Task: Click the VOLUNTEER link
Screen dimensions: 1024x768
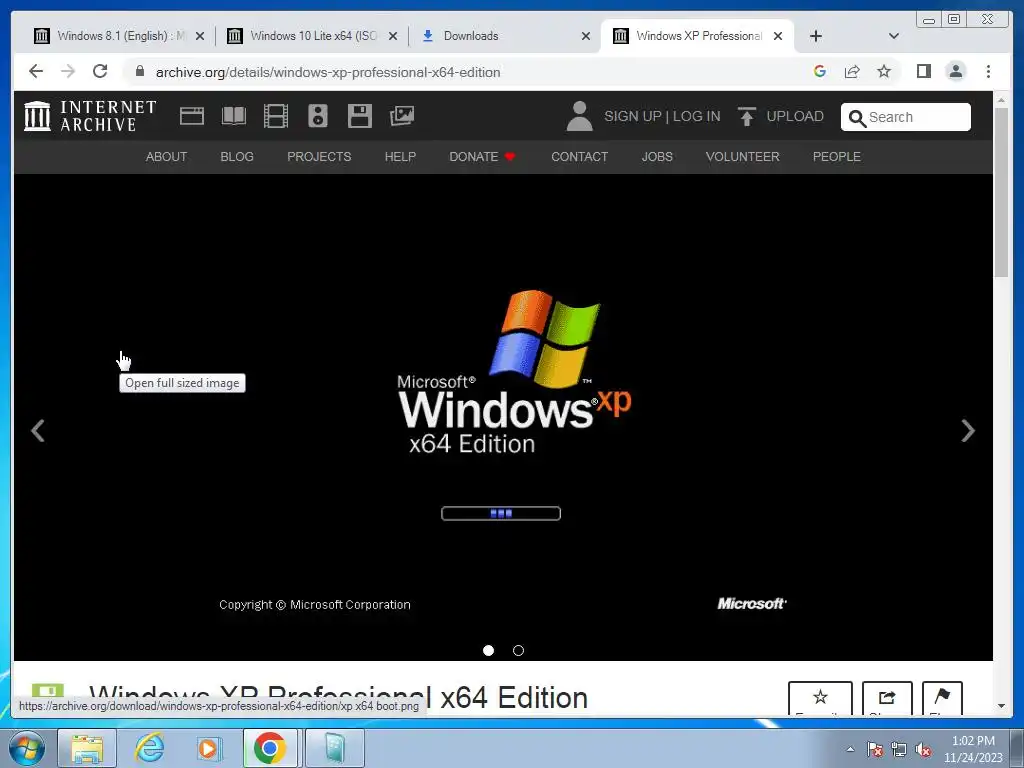Action: click(x=743, y=157)
